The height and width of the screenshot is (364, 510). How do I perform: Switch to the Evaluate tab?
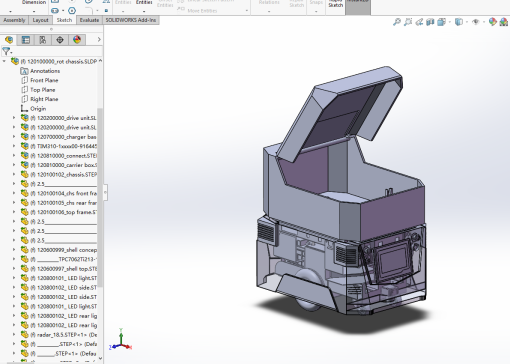(89, 20)
